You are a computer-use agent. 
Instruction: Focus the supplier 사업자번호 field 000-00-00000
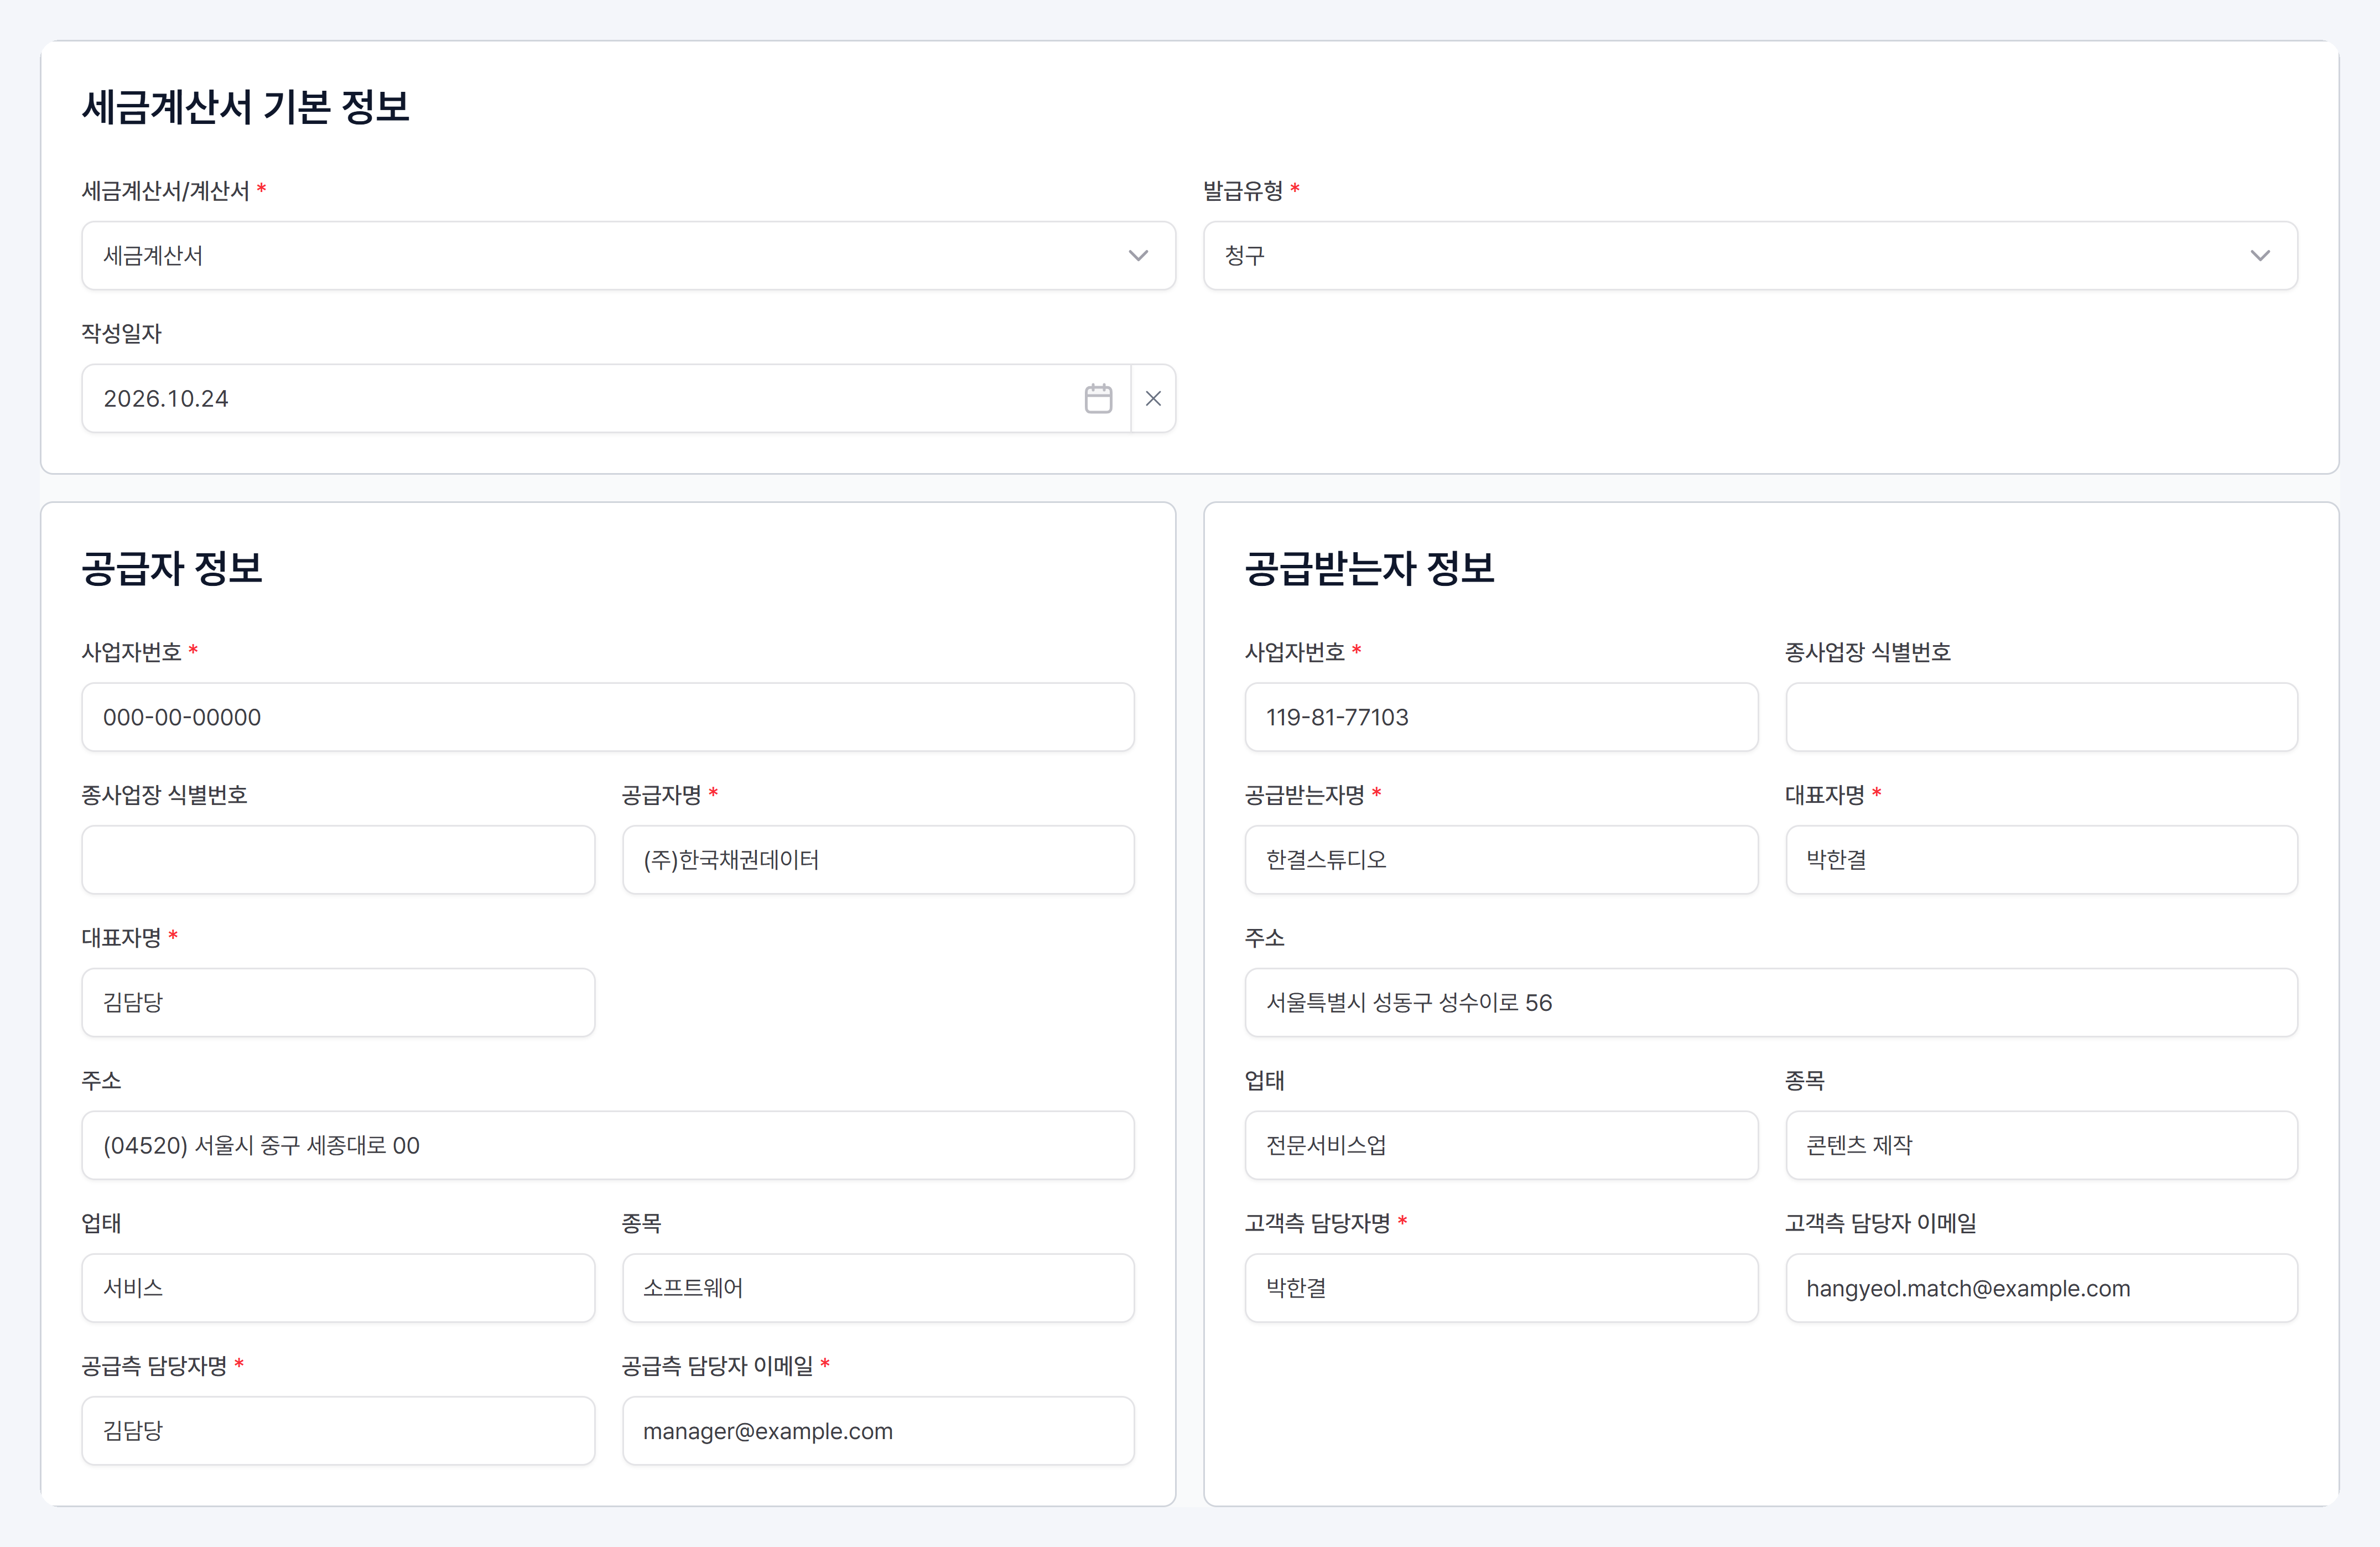608,717
